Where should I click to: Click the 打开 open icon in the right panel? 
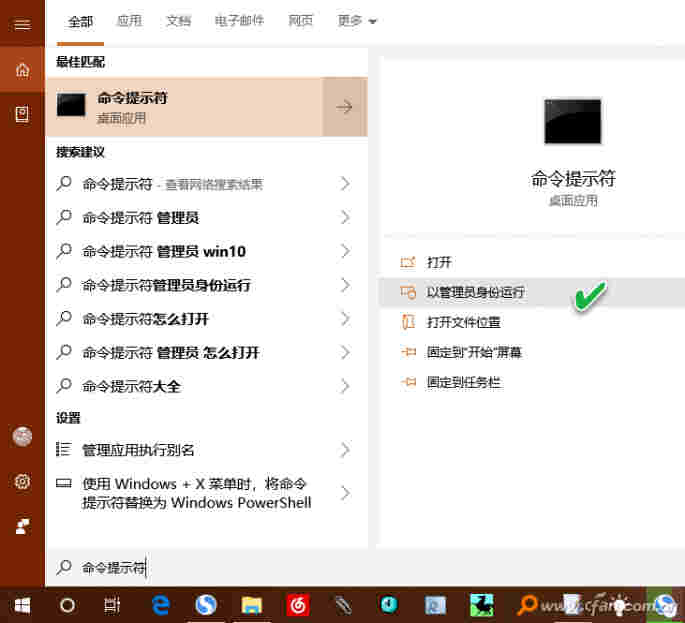[408, 262]
